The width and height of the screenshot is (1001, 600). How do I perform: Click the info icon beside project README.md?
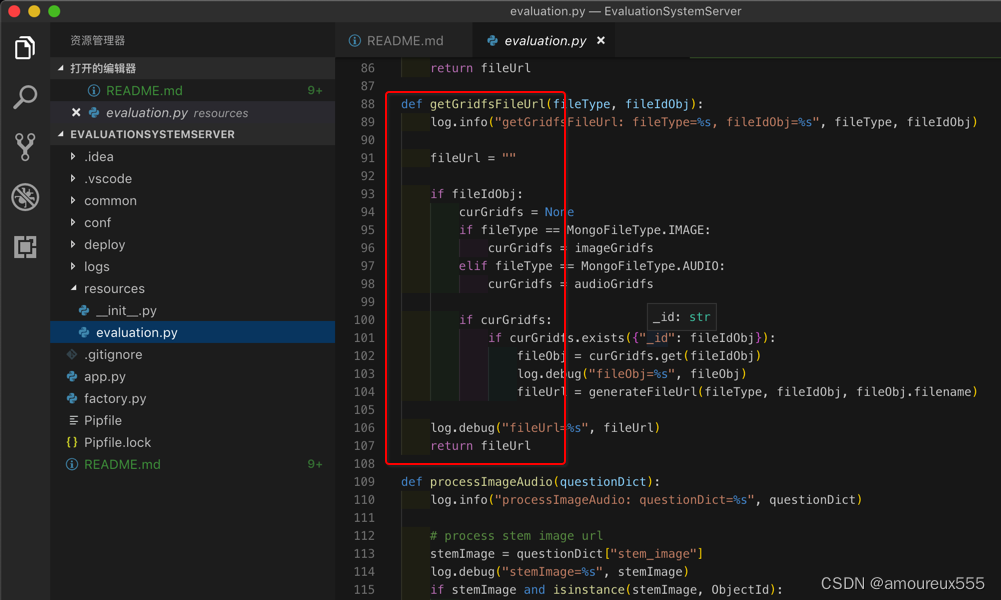coord(72,465)
